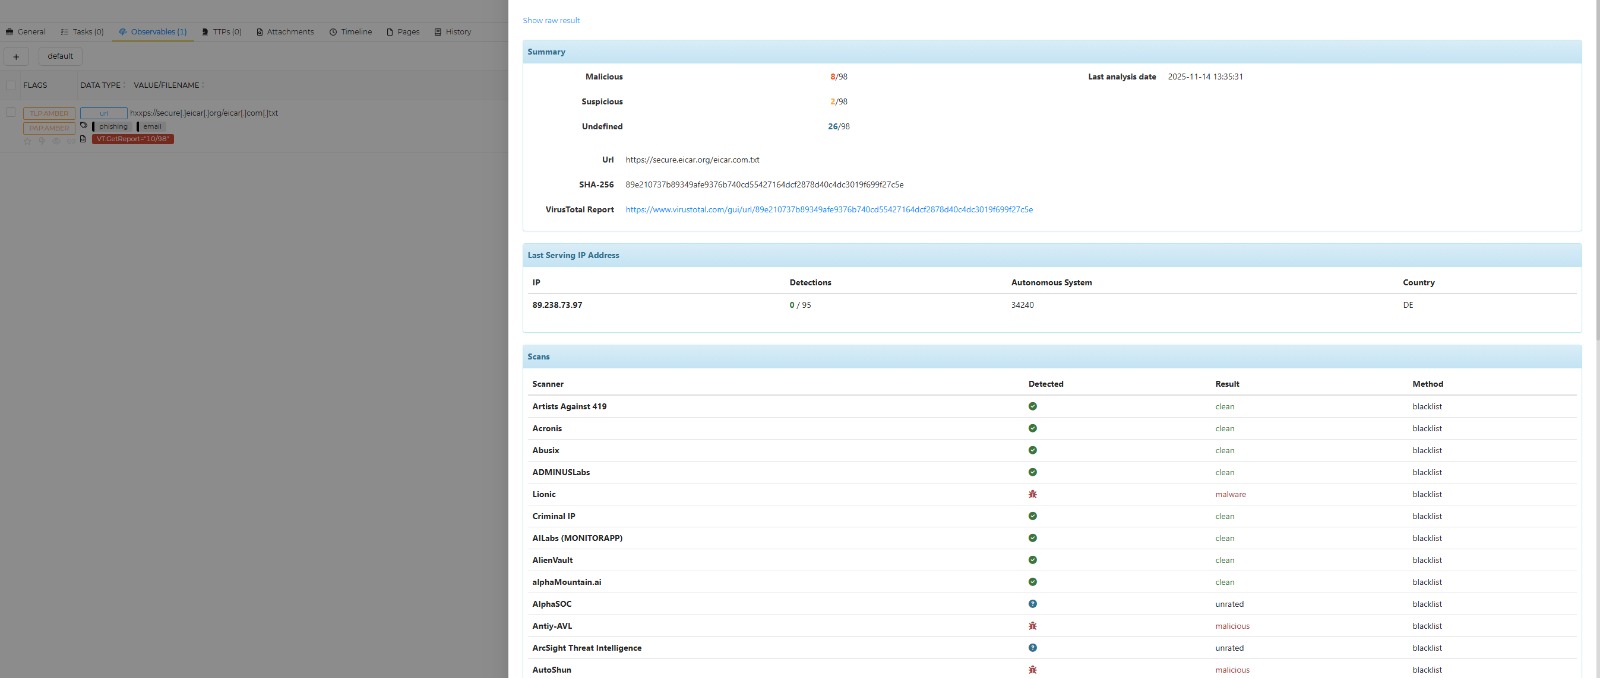The height and width of the screenshot is (678, 1600).
Task: Click the bug icon in the Lionic row
Action: 1032,494
